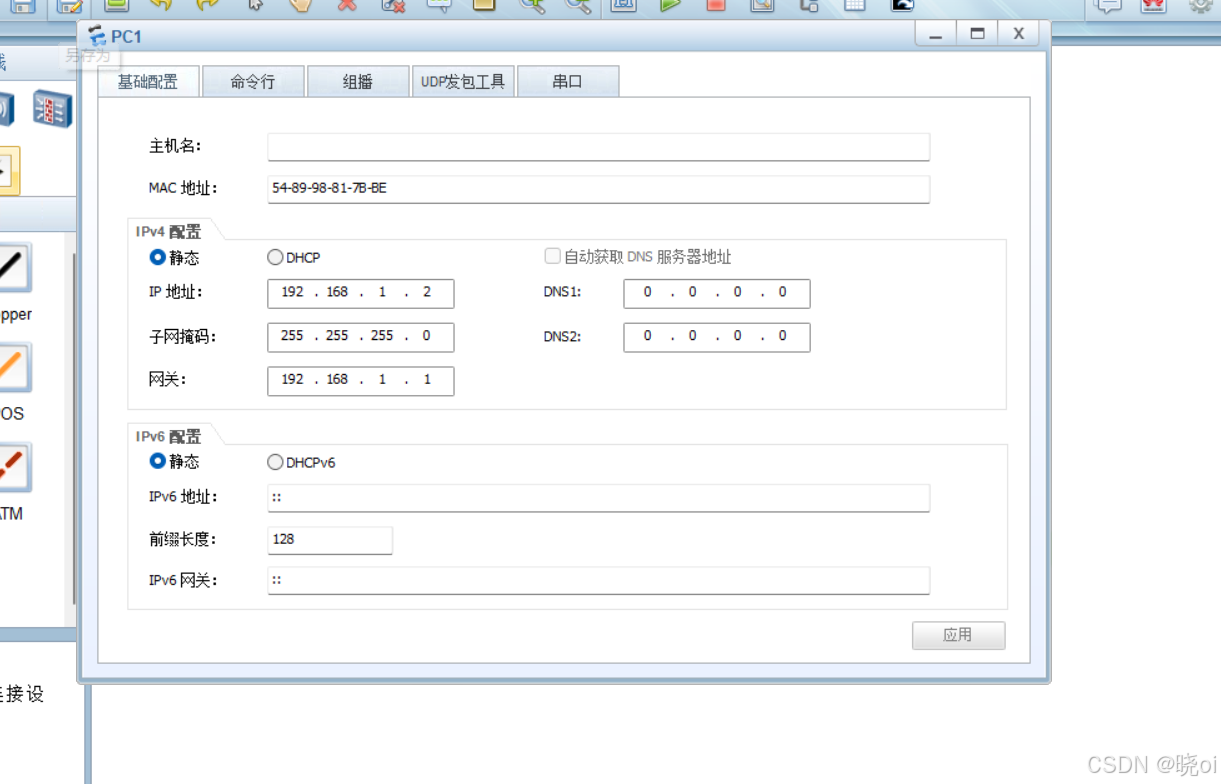1221x784 pixels.
Task: Click the DNS2 address field
Action: pyautogui.click(x=716, y=337)
